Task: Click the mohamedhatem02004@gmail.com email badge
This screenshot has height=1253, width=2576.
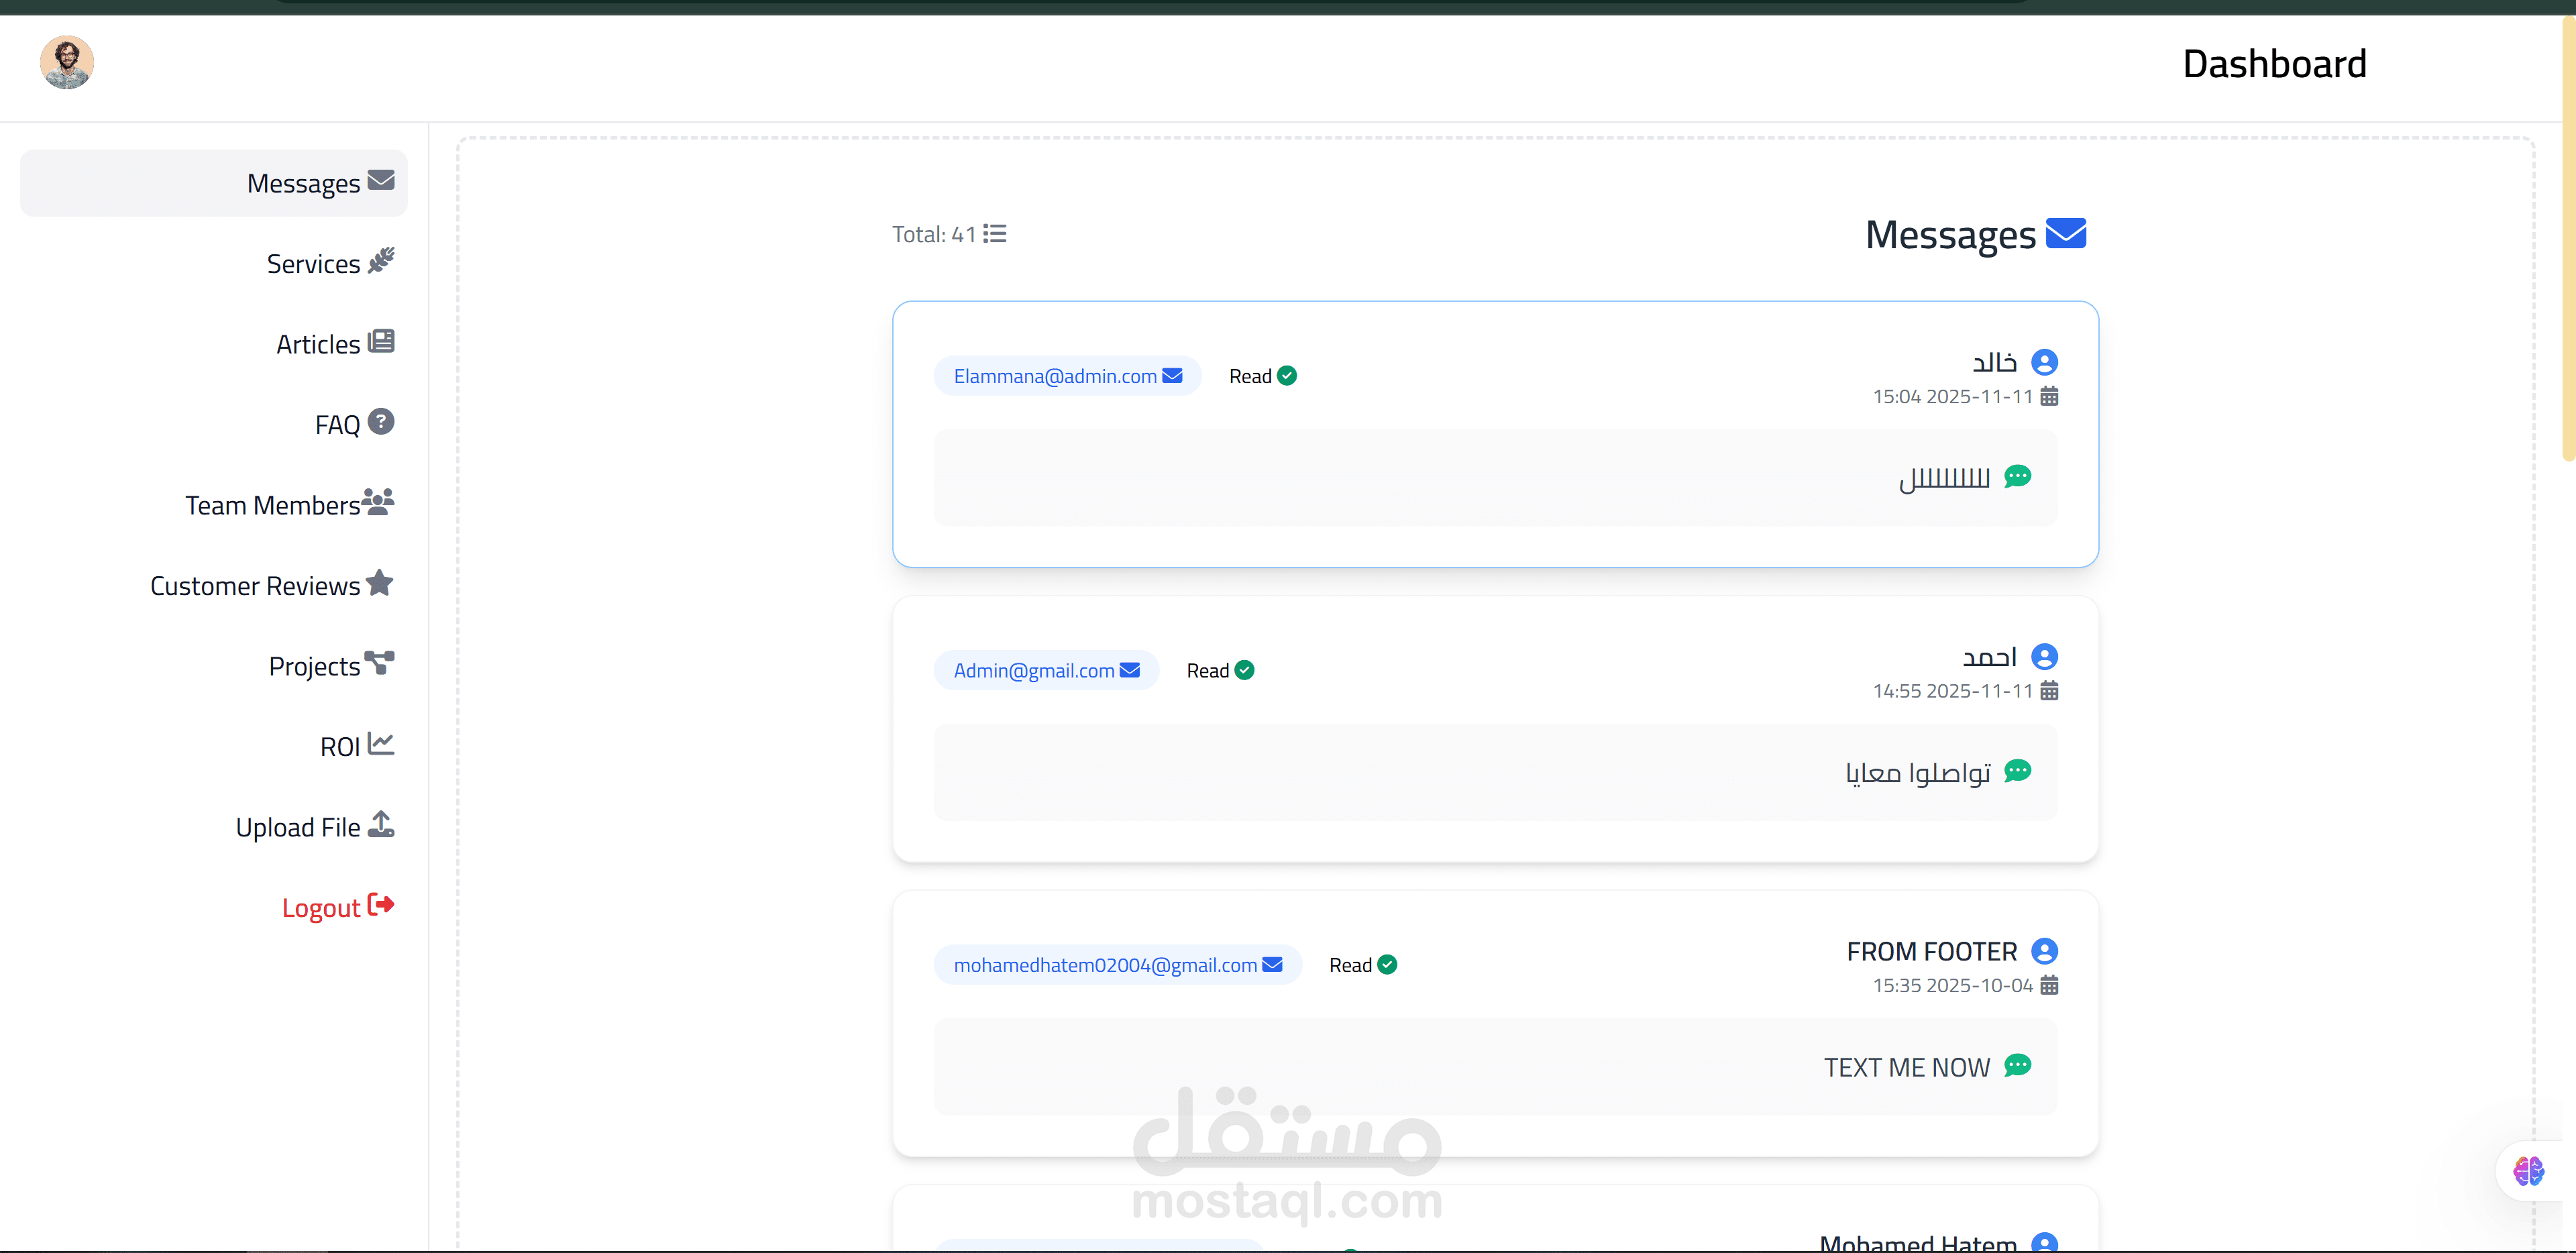Action: point(1117,965)
